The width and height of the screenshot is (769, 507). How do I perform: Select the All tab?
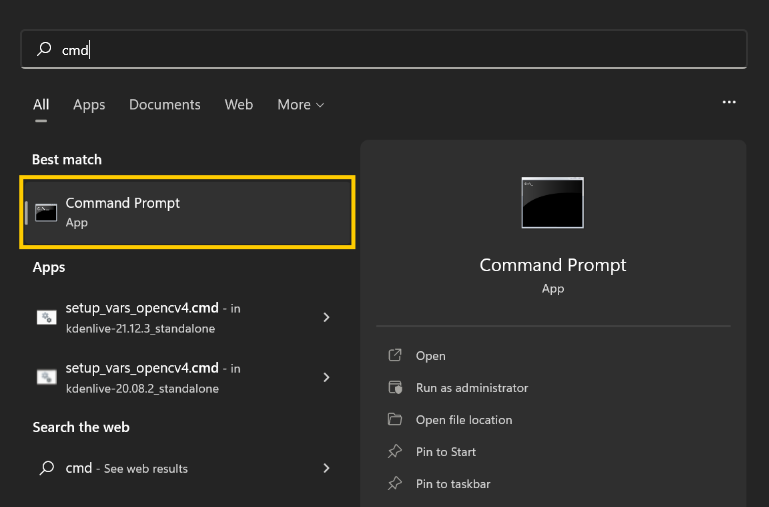click(x=41, y=104)
